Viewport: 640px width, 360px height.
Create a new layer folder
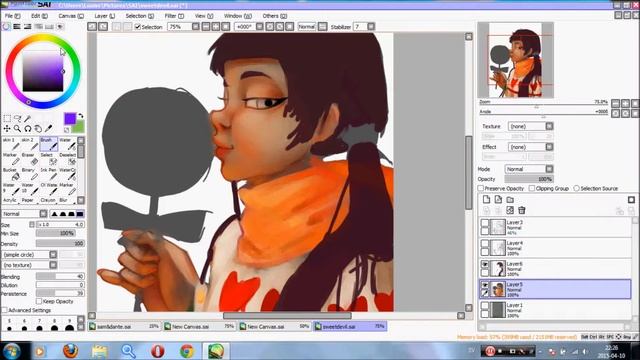(510, 199)
